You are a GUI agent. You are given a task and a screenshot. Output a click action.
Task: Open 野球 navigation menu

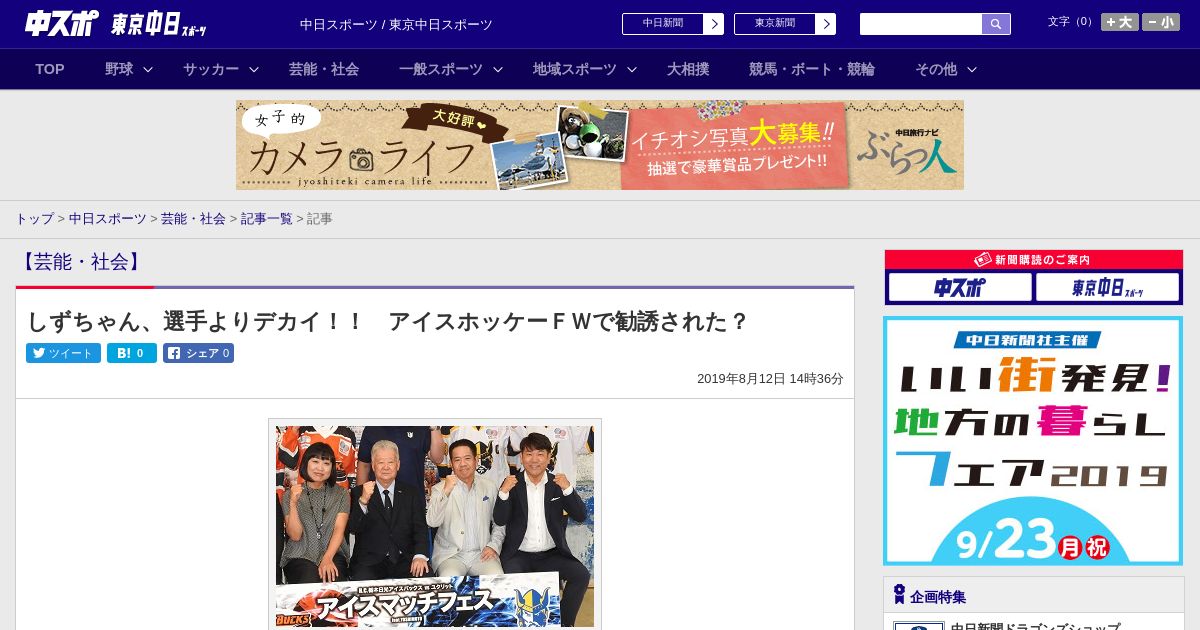pyautogui.click(x=119, y=69)
